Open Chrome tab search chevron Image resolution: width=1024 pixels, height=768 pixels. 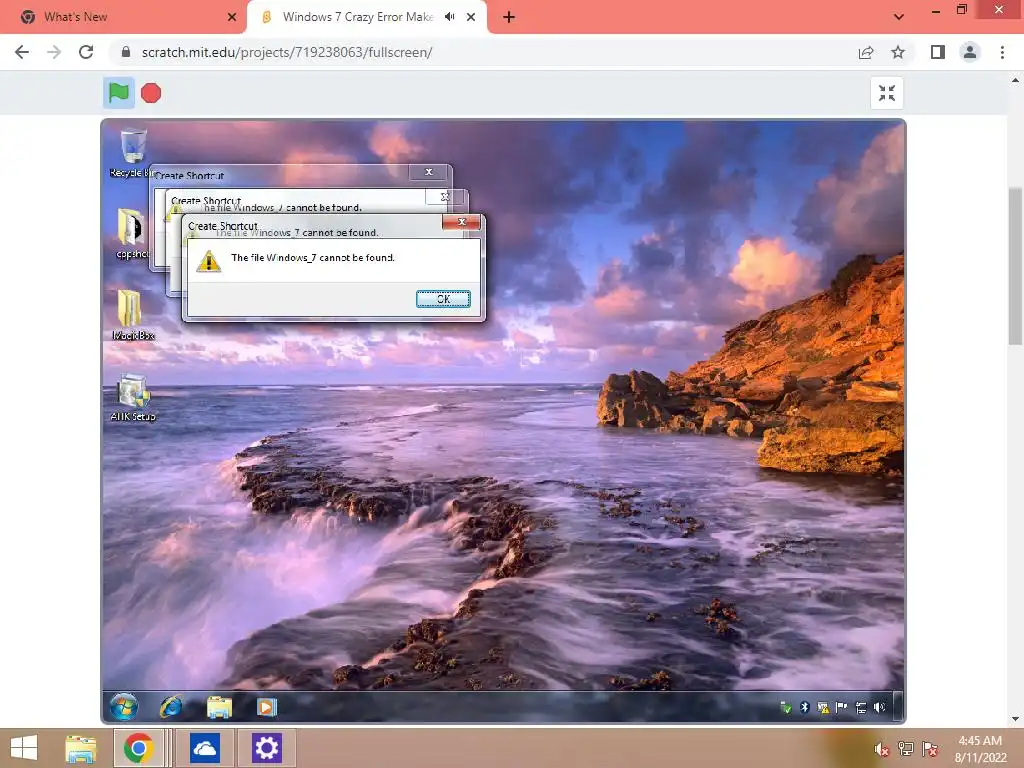(x=899, y=17)
